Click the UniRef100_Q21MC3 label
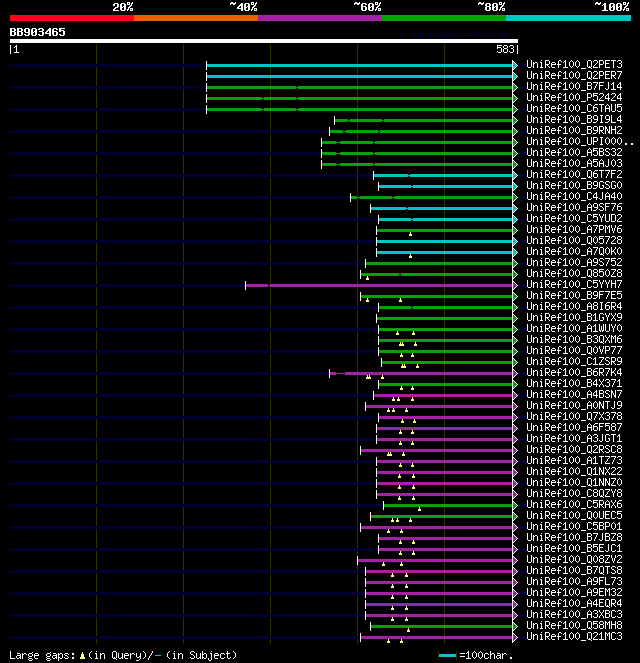 click(574, 636)
